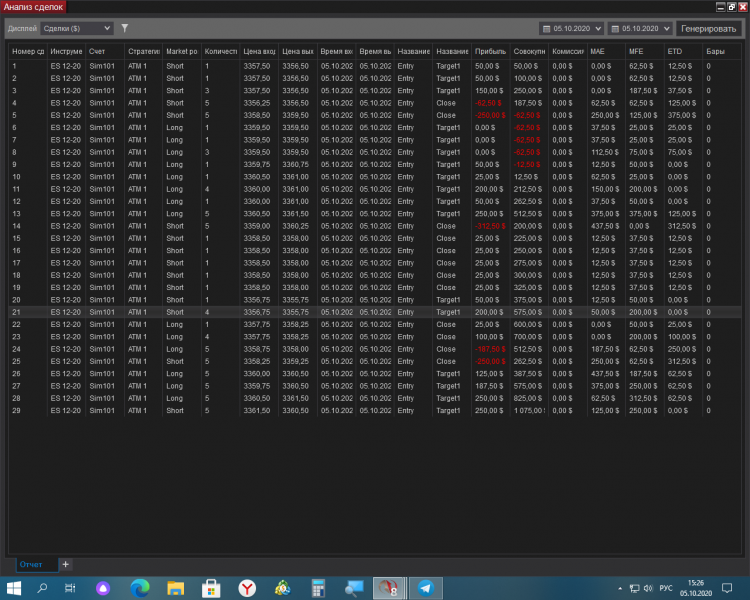Select exit price 3355,75 in trade 20
This screenshot has height=600, width=750.
296,300
